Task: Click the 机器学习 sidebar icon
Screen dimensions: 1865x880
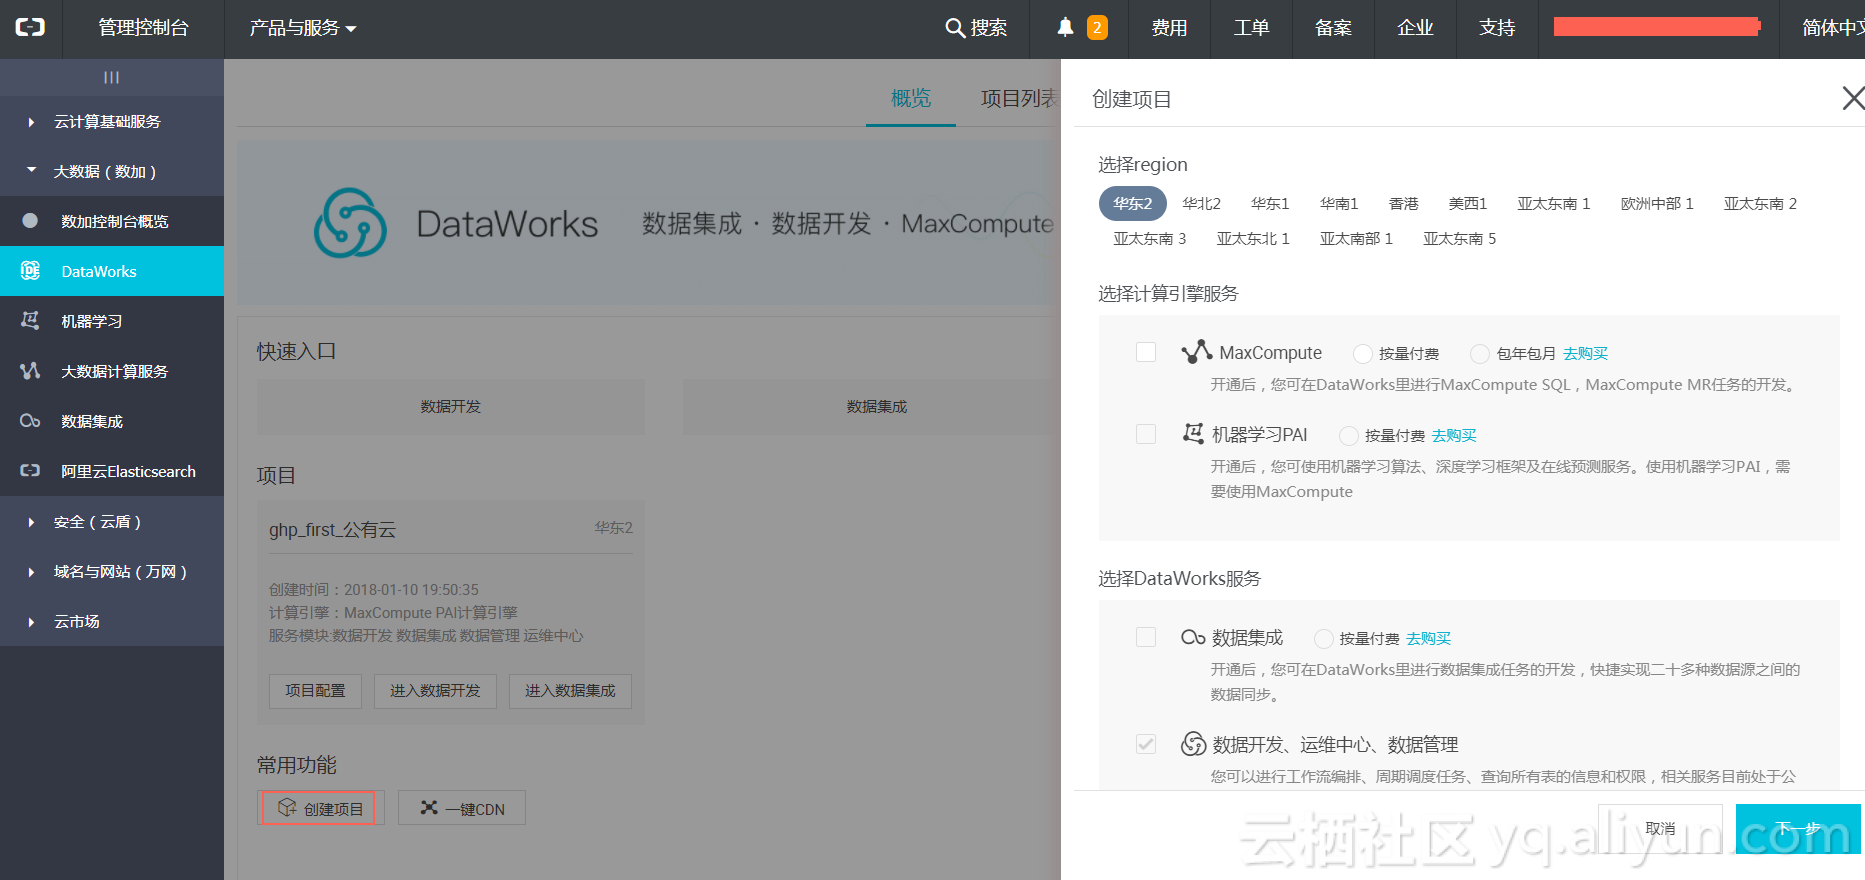Action: click(x=30, y=321)
